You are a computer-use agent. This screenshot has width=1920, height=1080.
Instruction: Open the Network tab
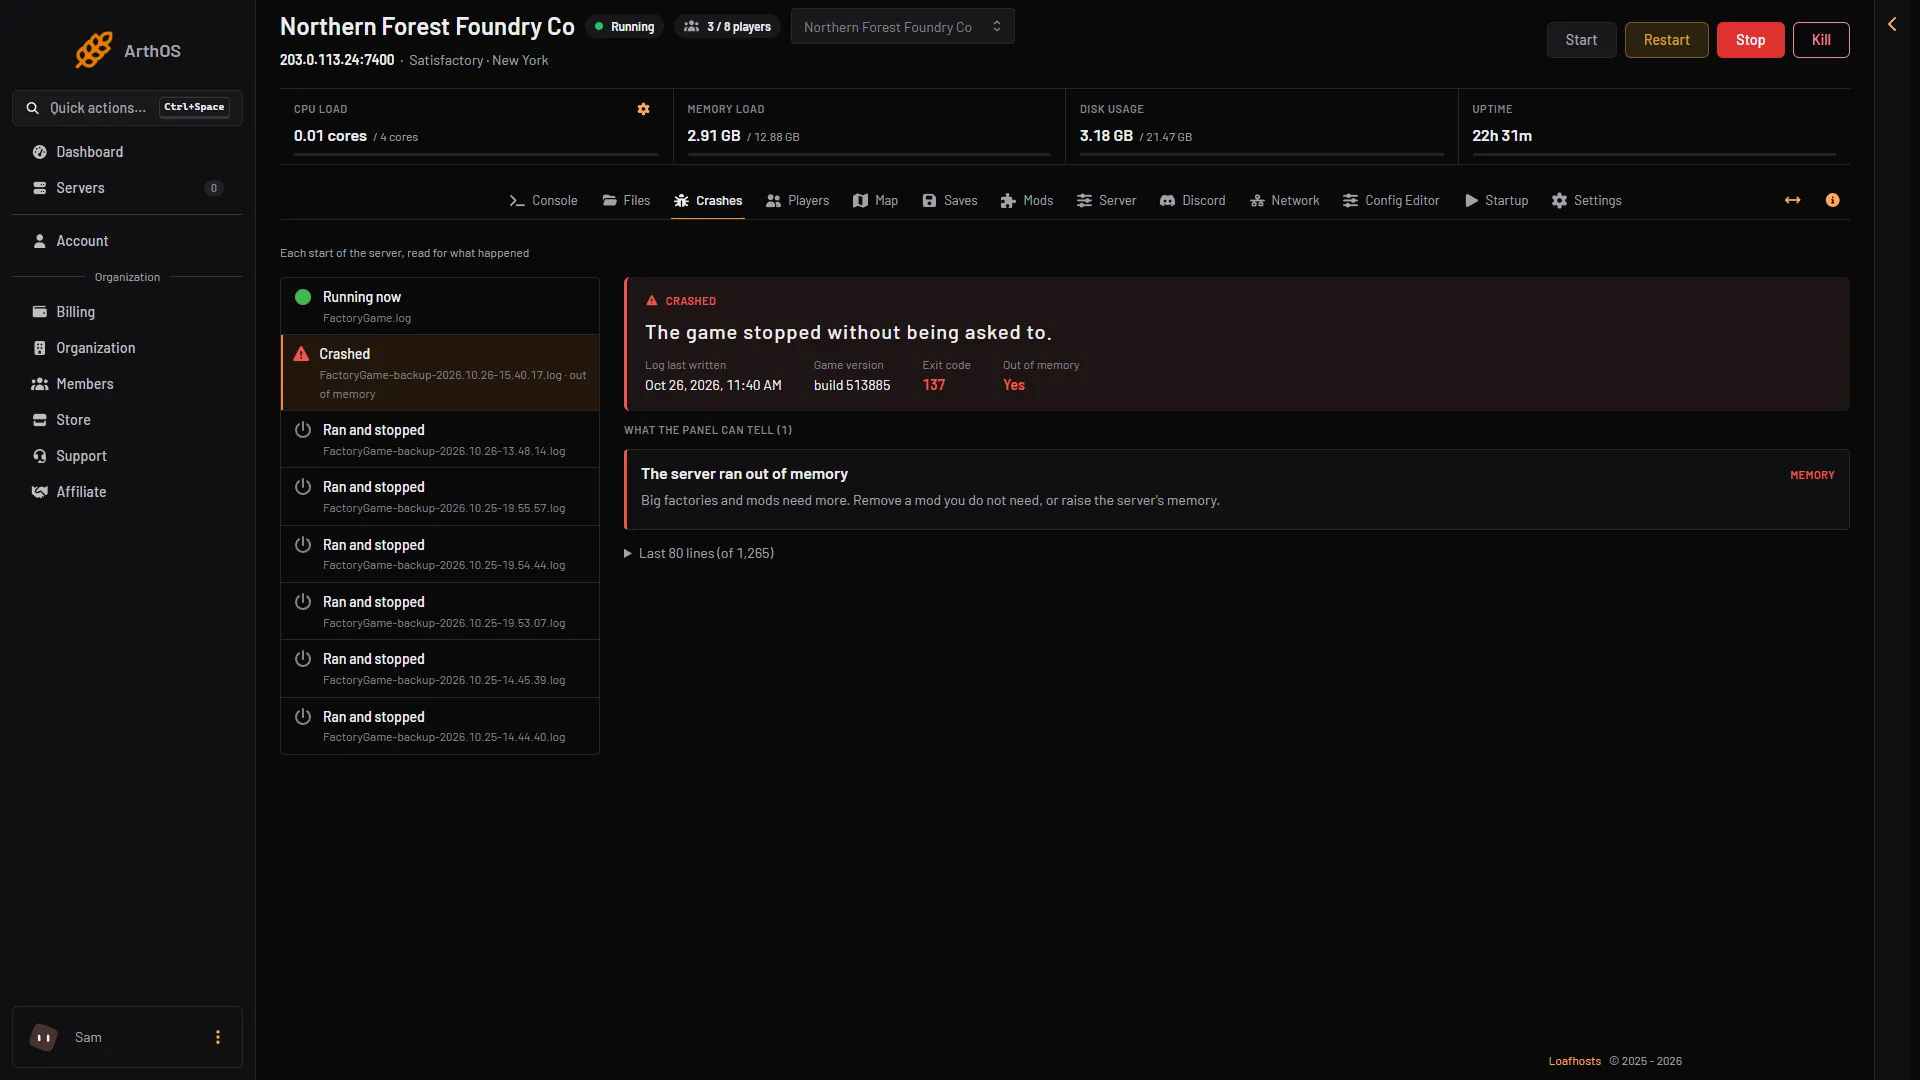(1284, 200)
